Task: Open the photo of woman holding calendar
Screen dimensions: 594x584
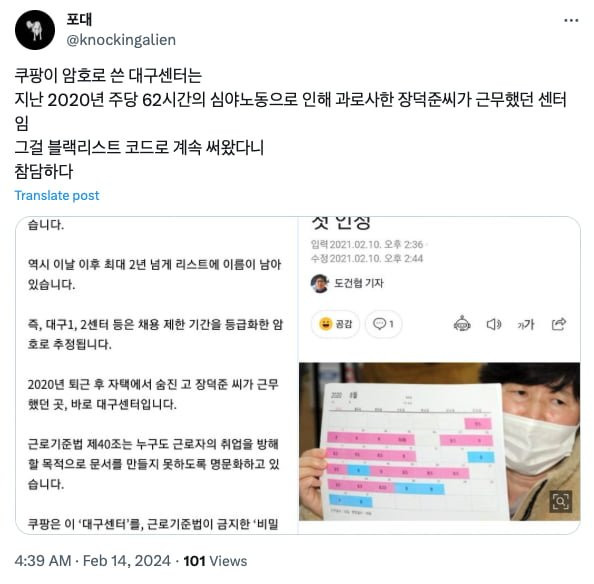Action: point(439,442)
